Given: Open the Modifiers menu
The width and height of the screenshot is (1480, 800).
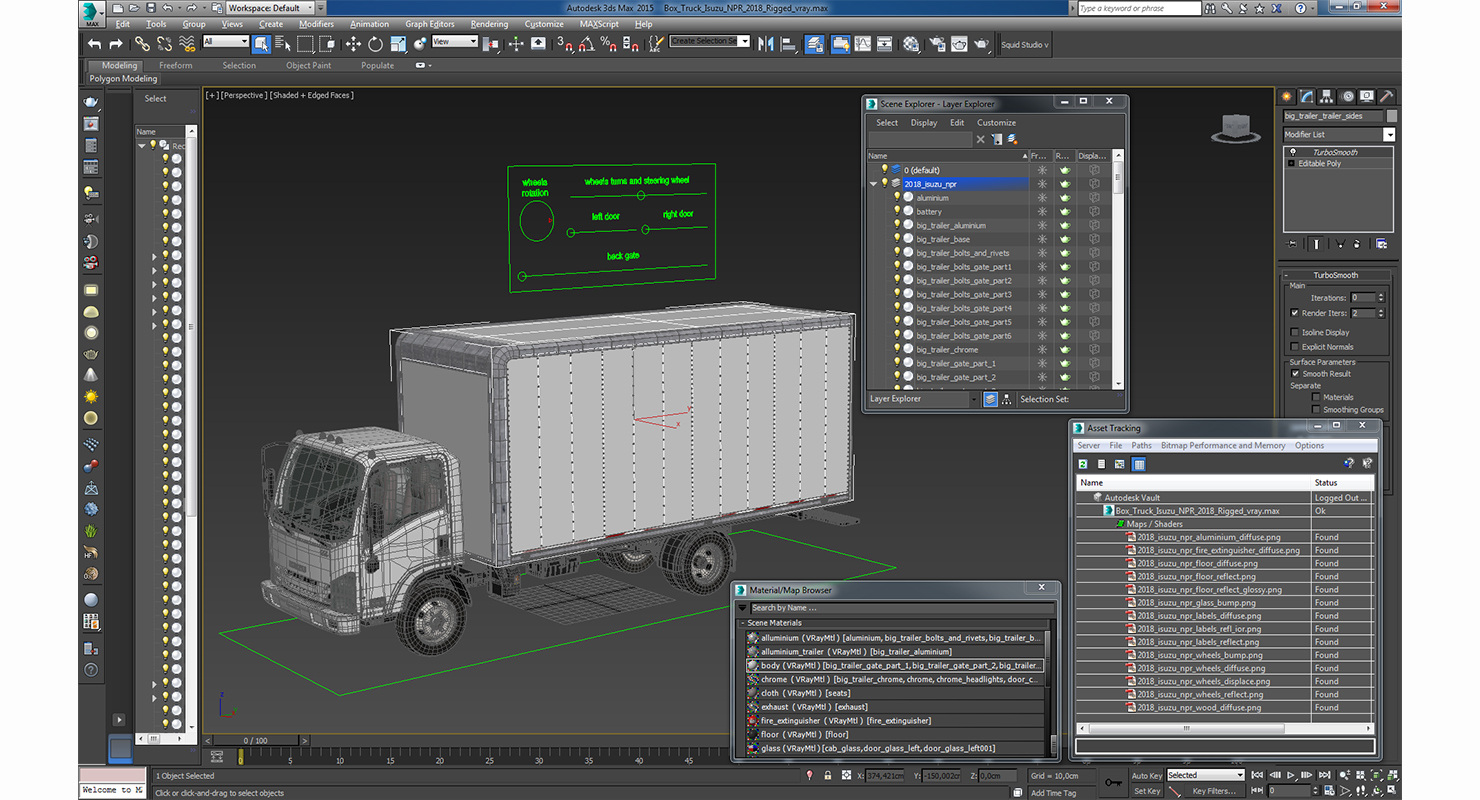Looking at the screenshot, I should pyautogui.click(x=316, y=24).
